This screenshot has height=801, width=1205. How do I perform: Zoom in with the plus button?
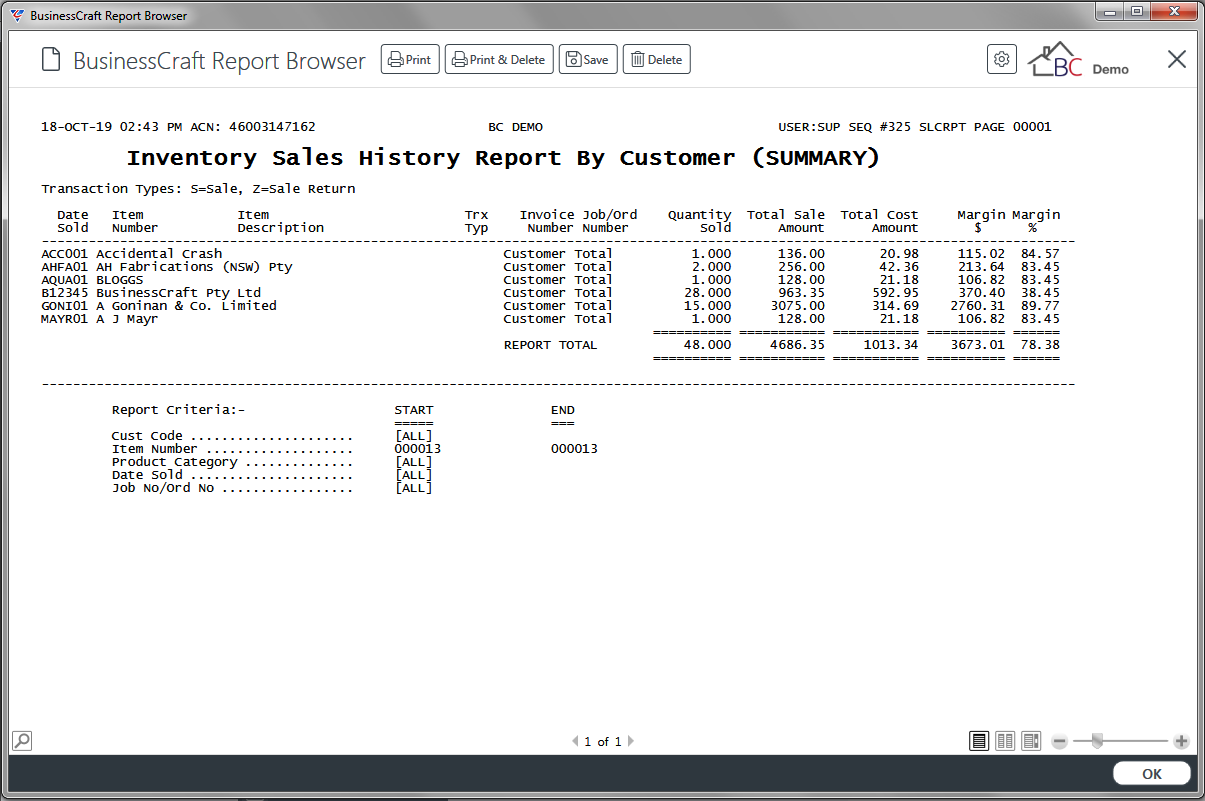[x=1181, y=742]
